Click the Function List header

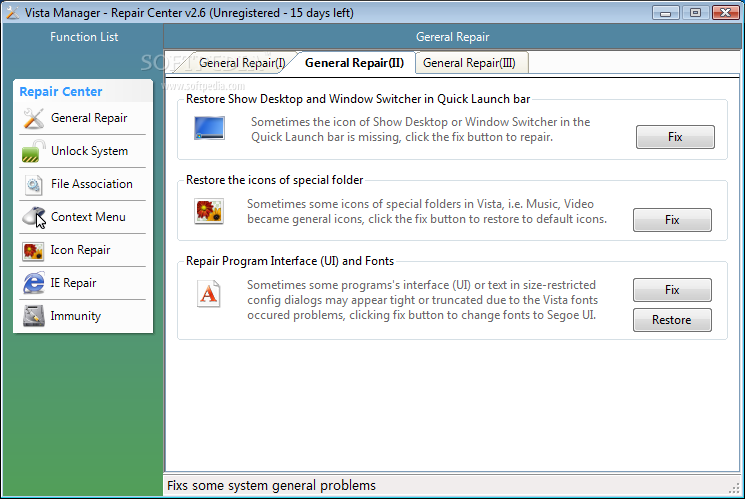[84, 37]
